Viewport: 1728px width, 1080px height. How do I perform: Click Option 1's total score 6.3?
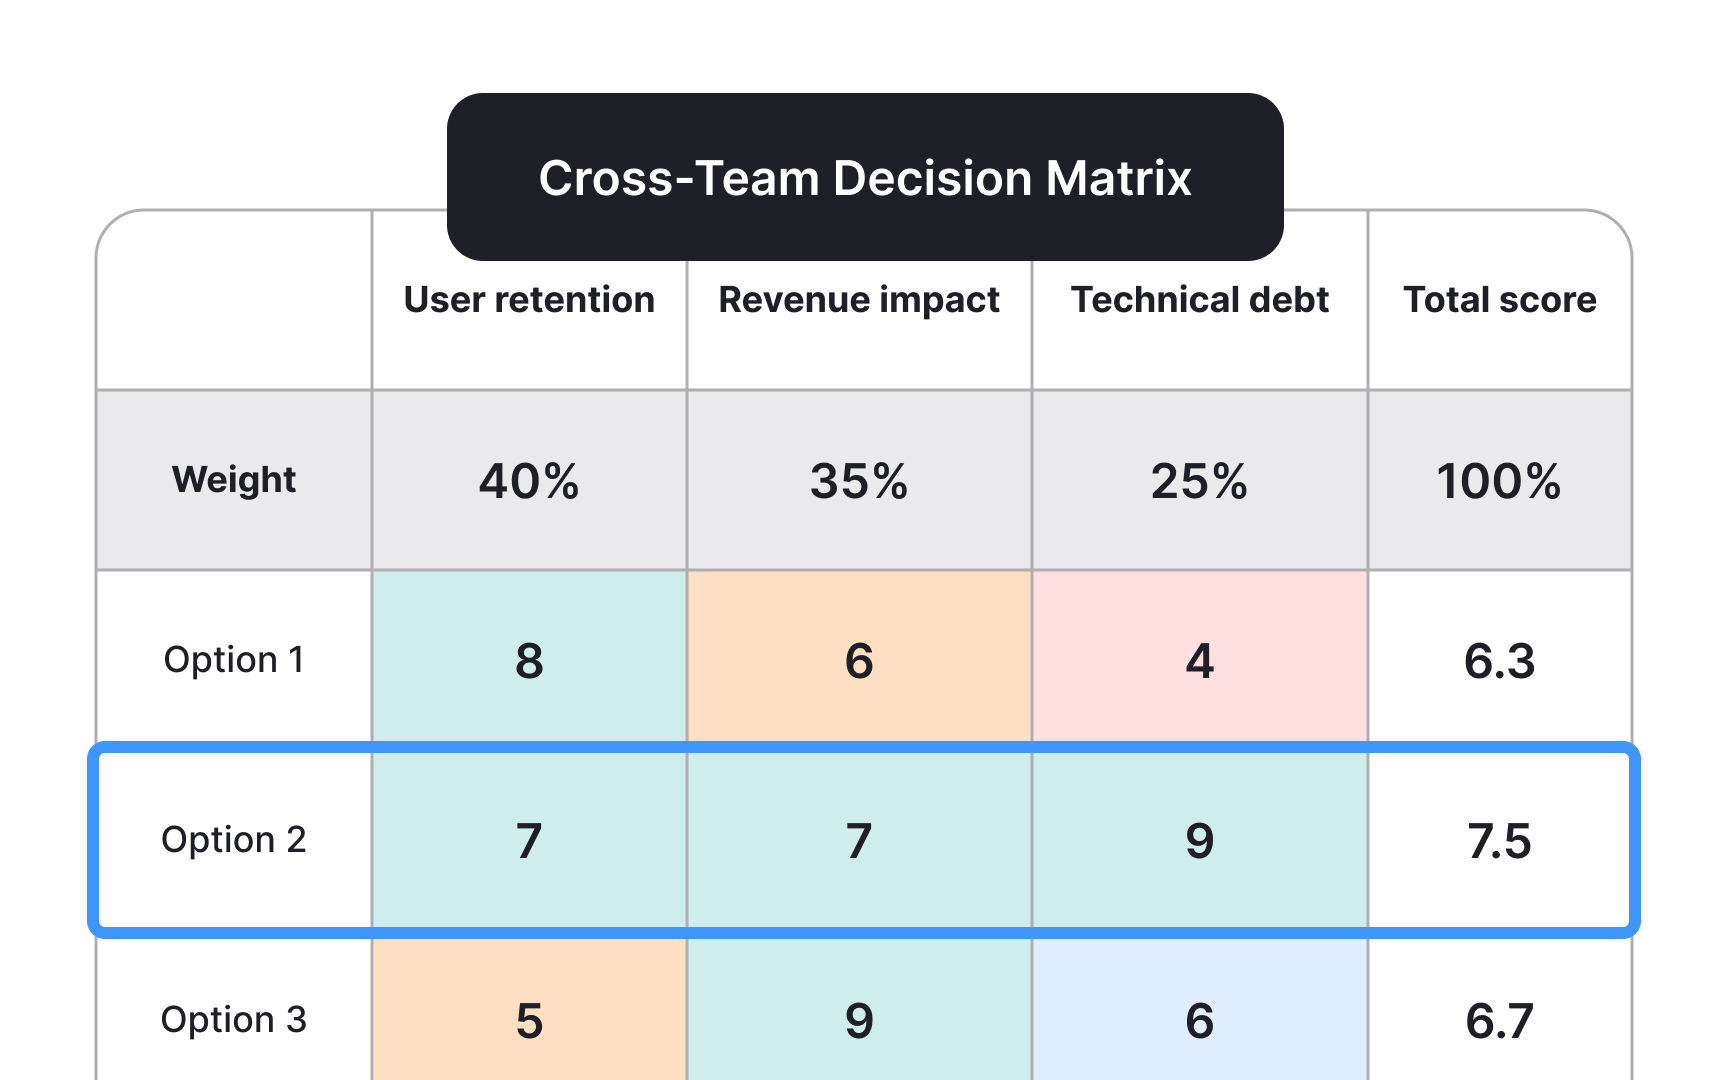(1499, 660)
